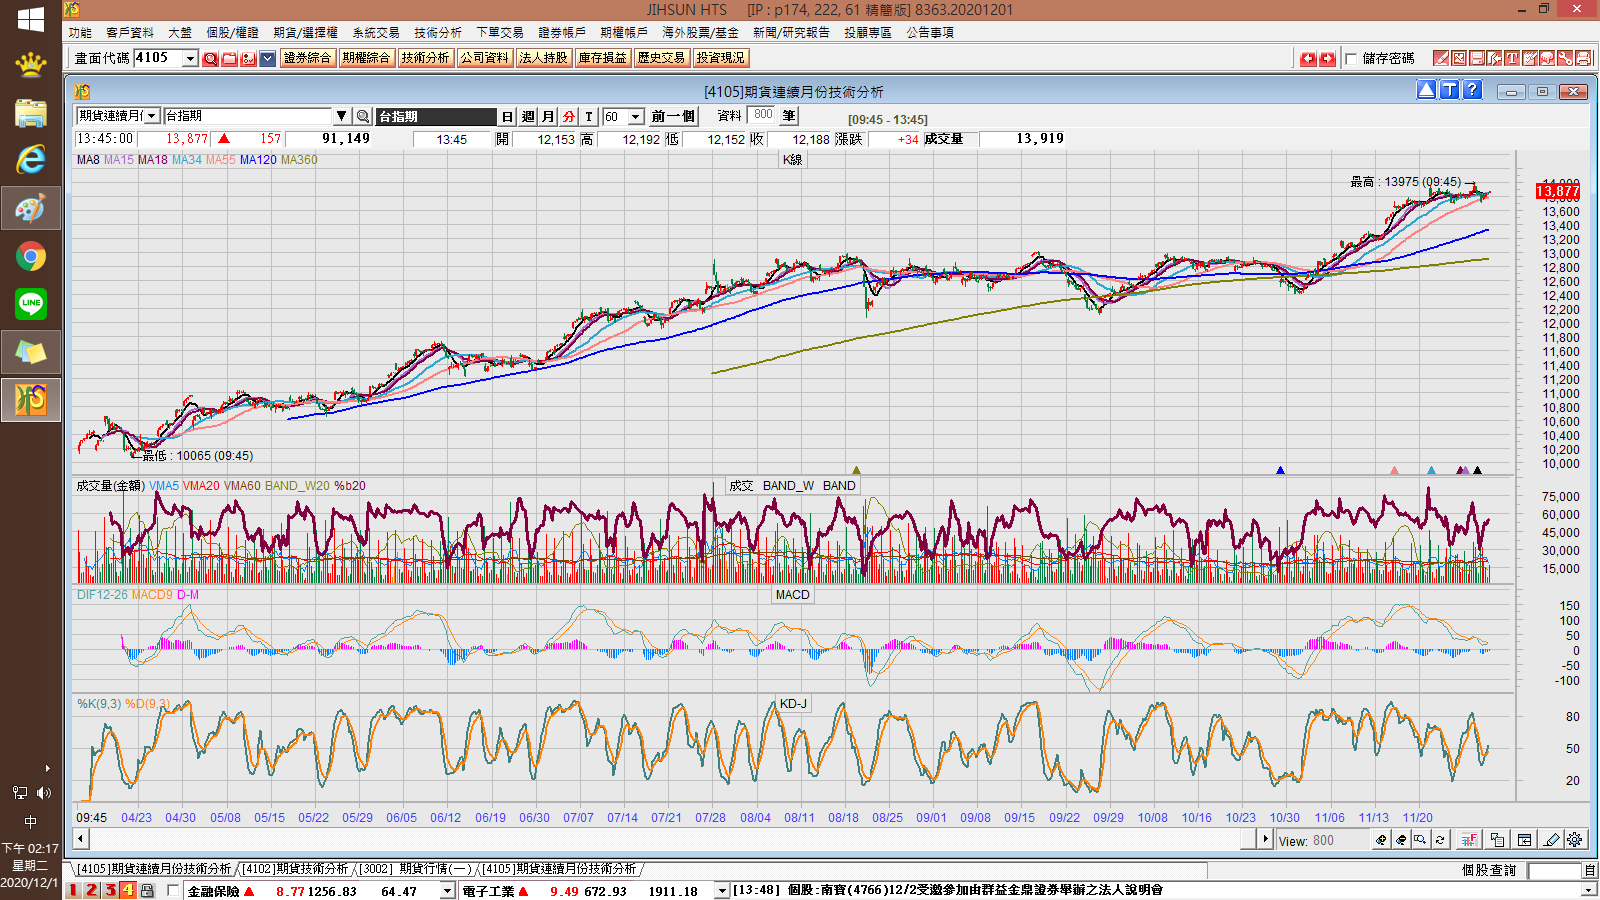Click the blue T icon in chart title bar
Image resolution: width=1600 pixels, height=900 pixels.
click(x=1449, y=90)
